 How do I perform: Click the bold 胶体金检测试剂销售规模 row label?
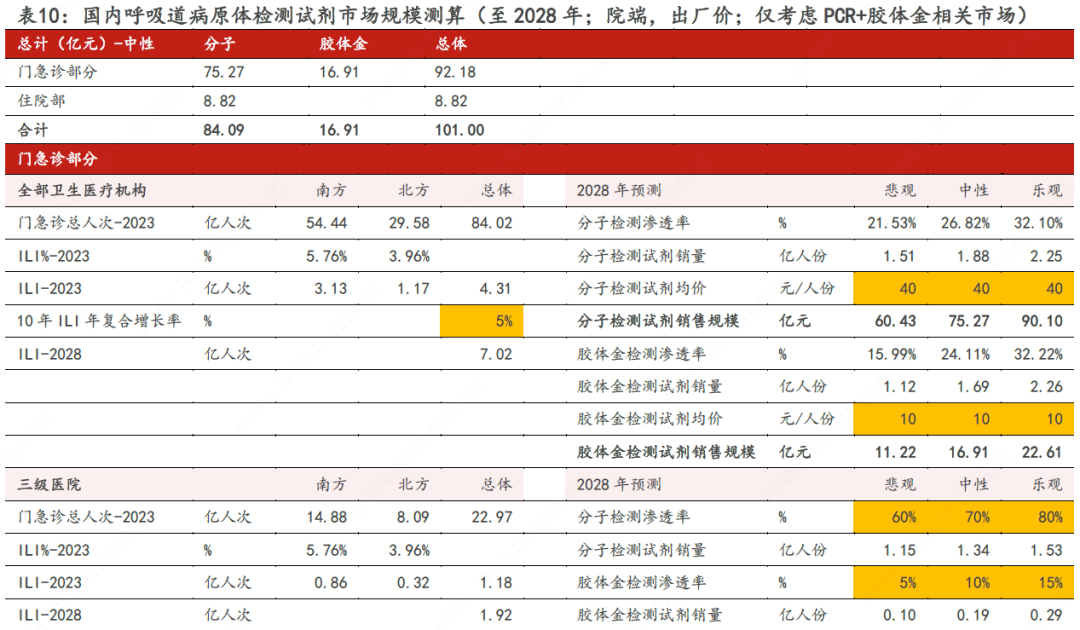(x=666, y=452)
